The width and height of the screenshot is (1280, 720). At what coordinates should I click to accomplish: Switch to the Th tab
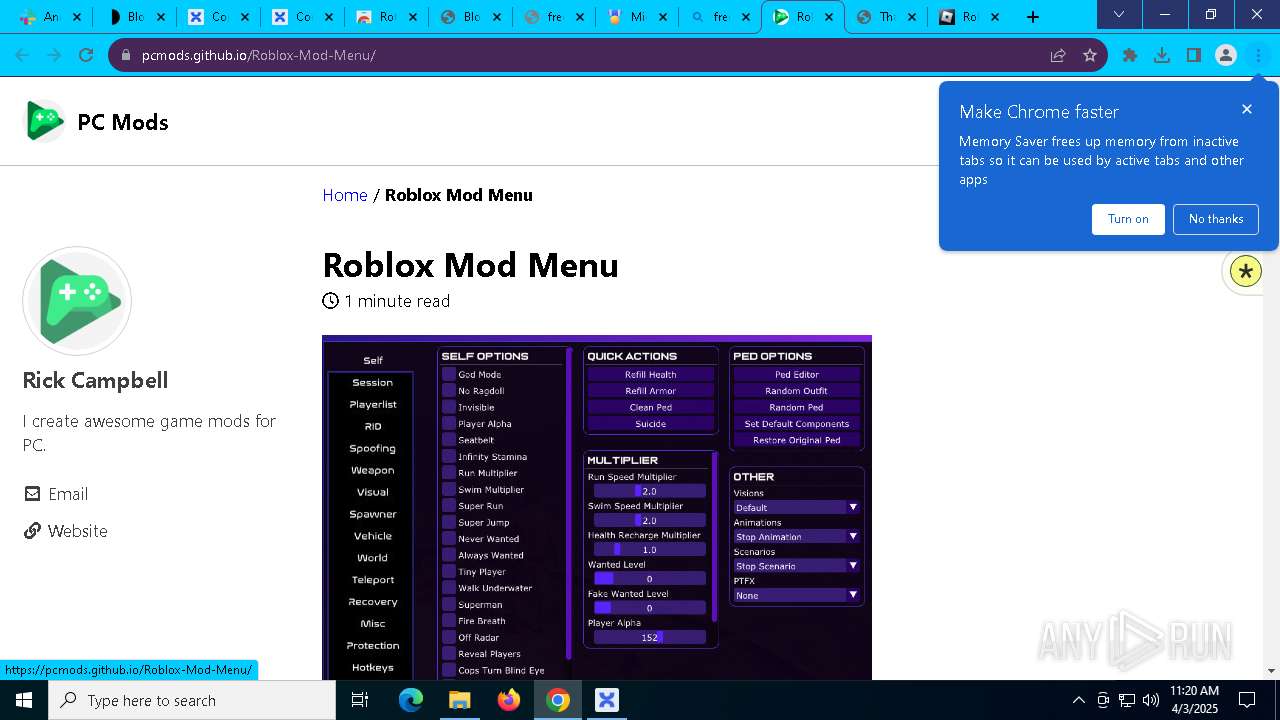tap(886, 17)
